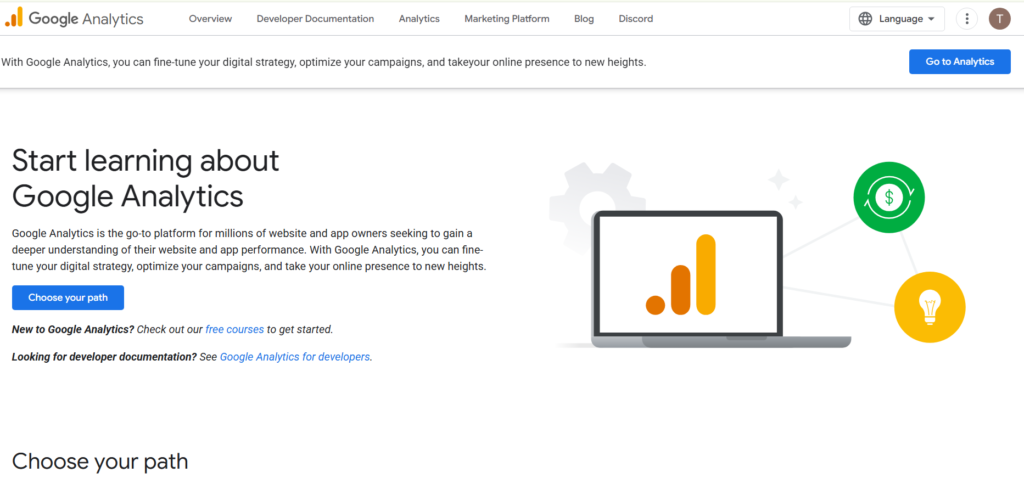Open the Overview nav item

pos(210,19)
